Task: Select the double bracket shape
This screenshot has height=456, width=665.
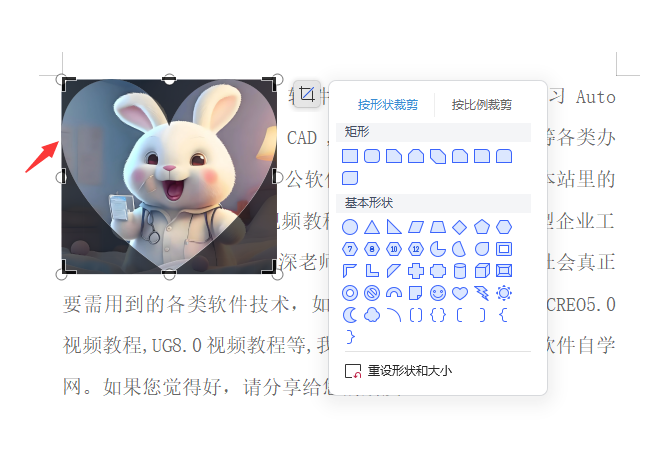Action: coord(416,315)
